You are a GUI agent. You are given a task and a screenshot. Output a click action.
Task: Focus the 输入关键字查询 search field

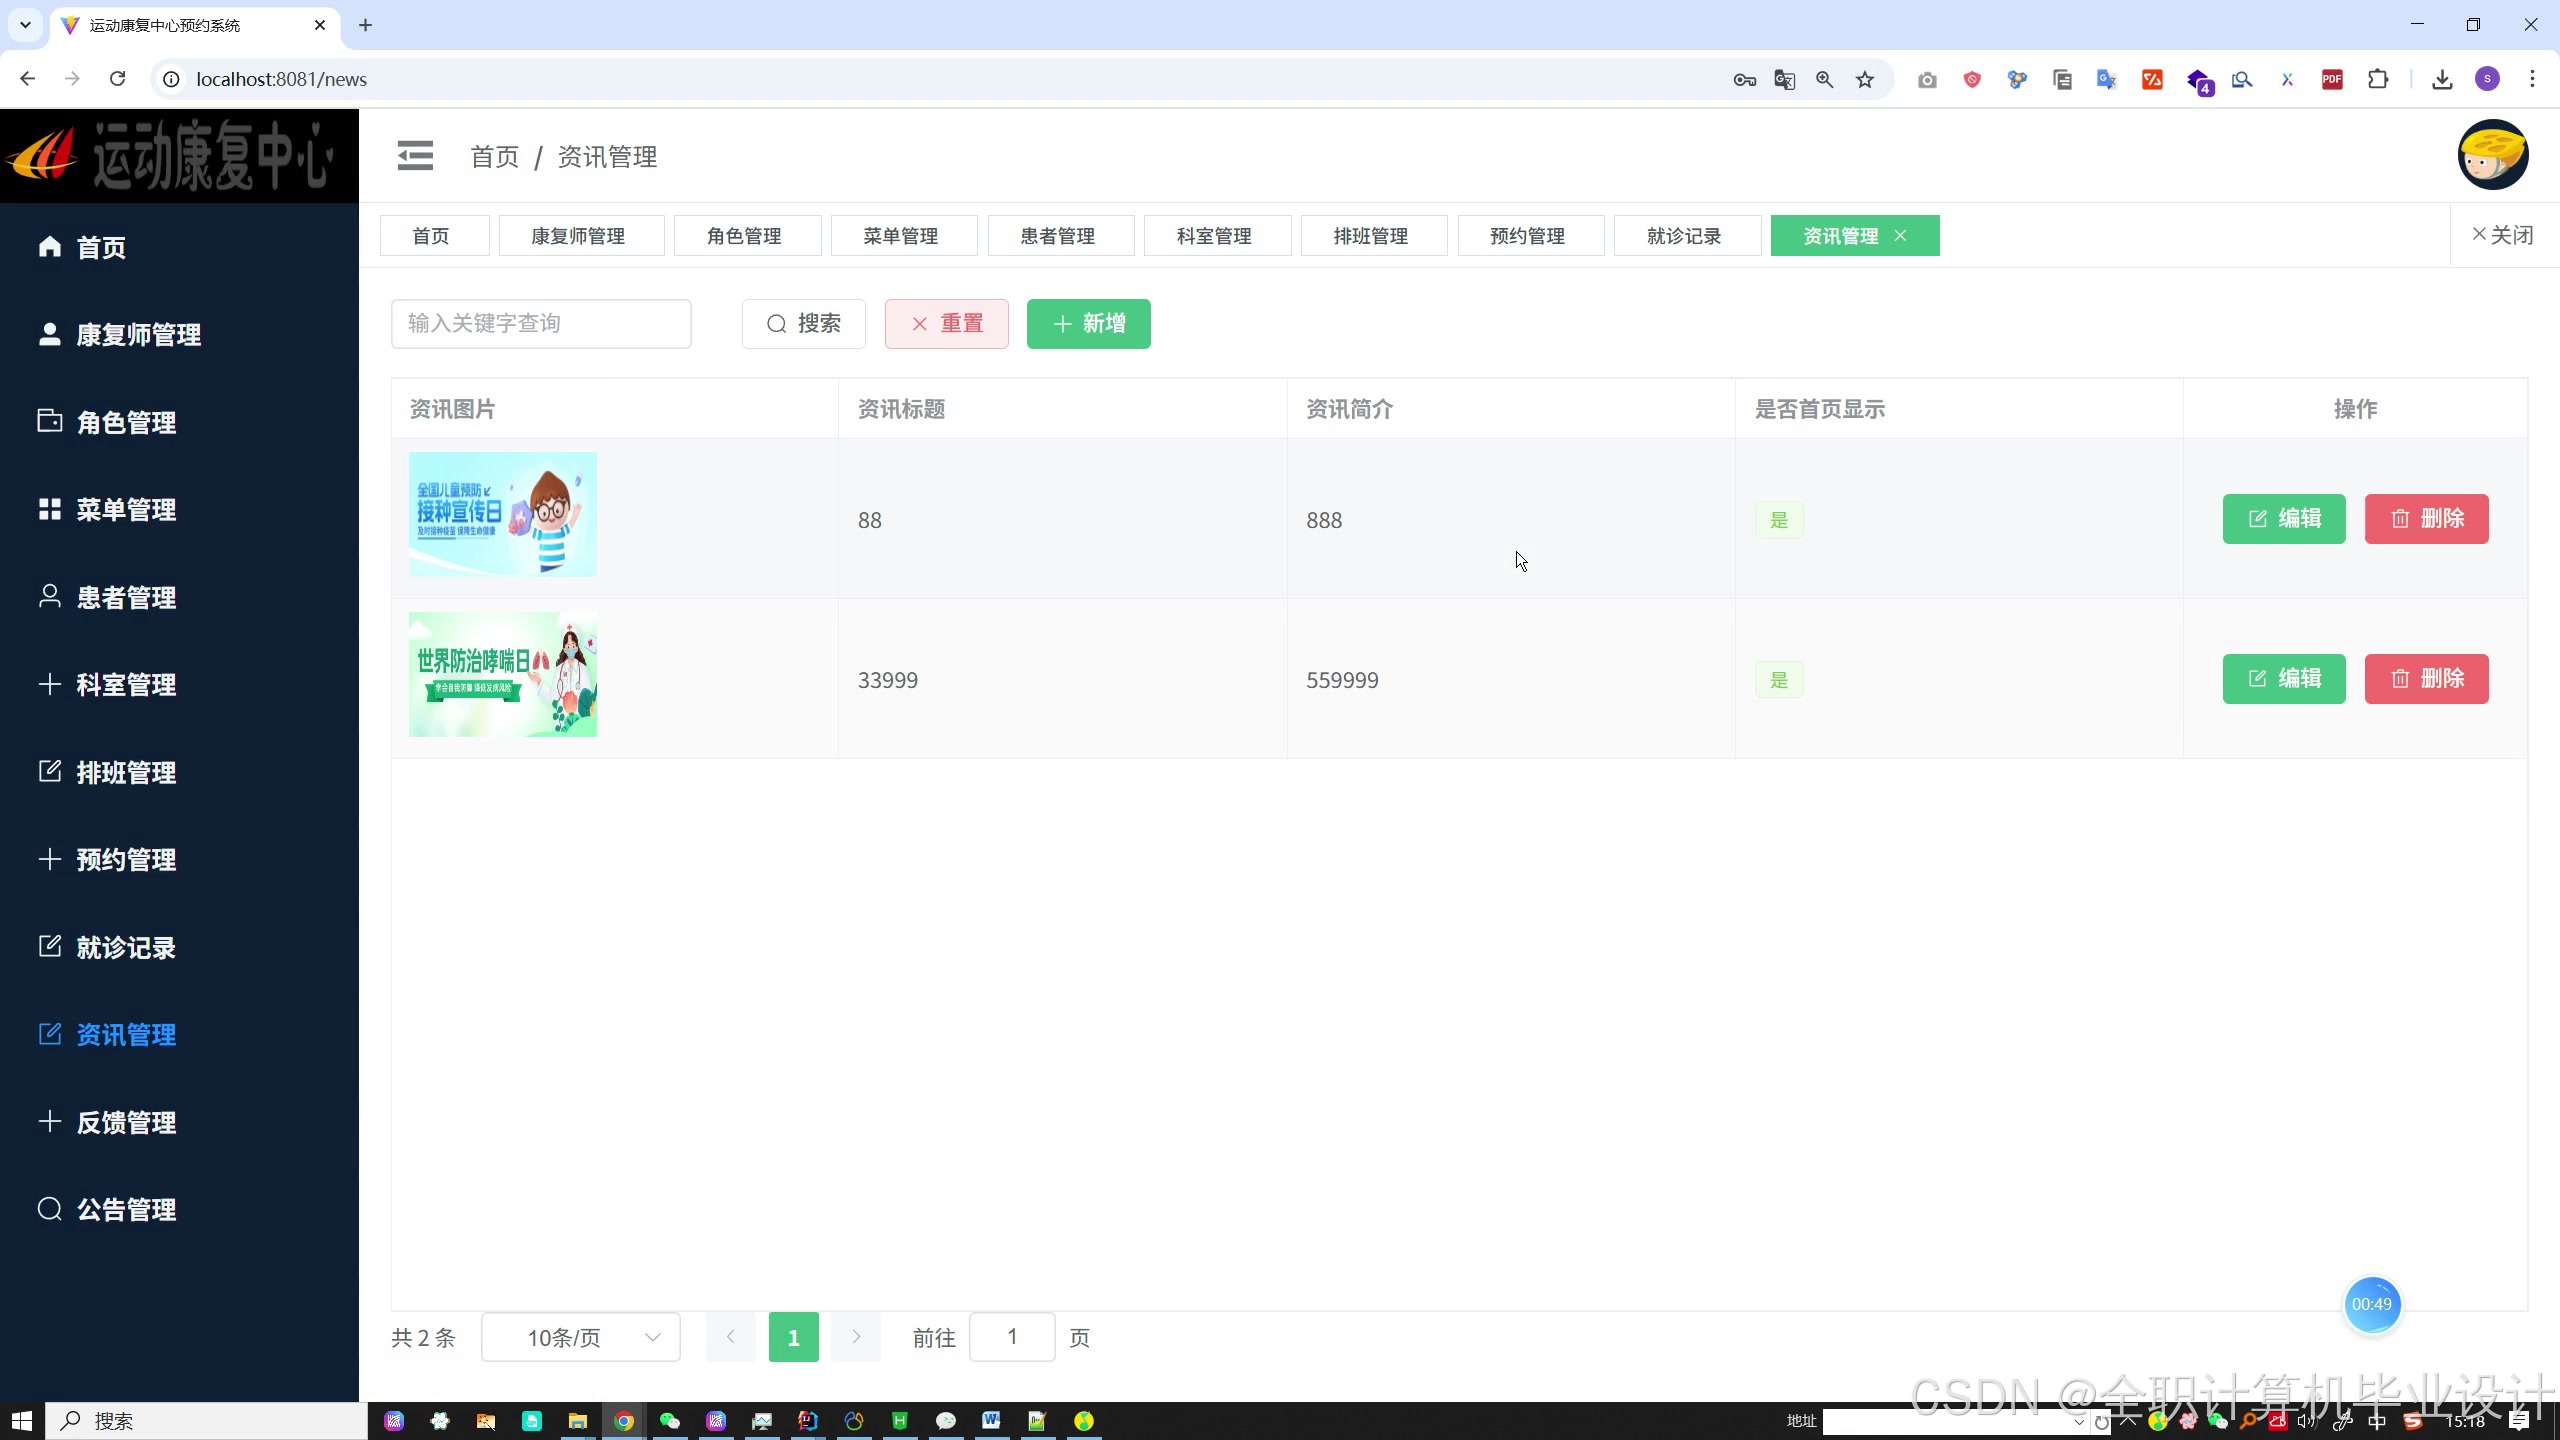(x=540, y=324)
